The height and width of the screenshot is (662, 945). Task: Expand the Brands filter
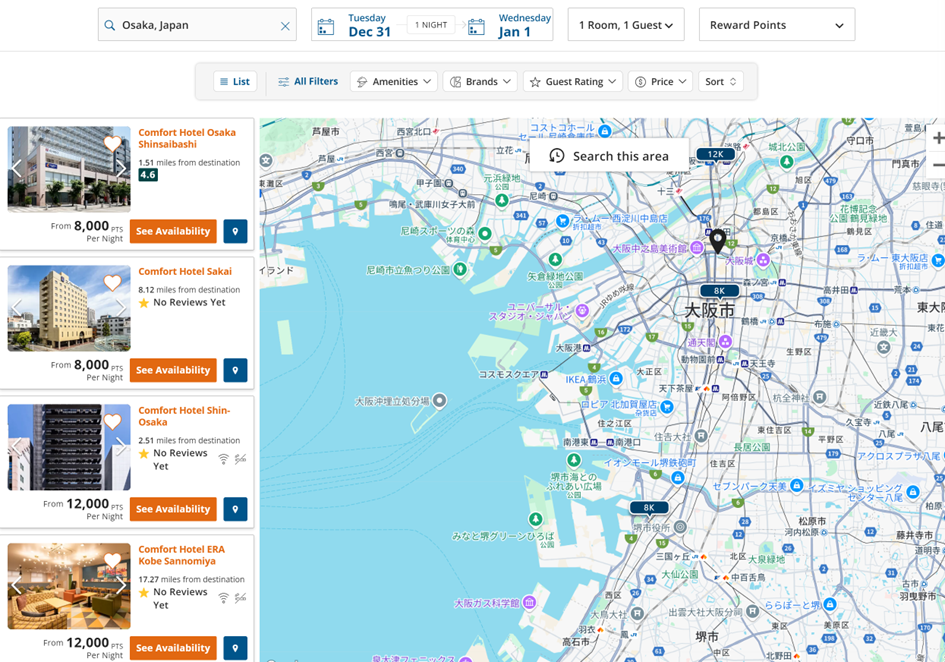[480, 81]
